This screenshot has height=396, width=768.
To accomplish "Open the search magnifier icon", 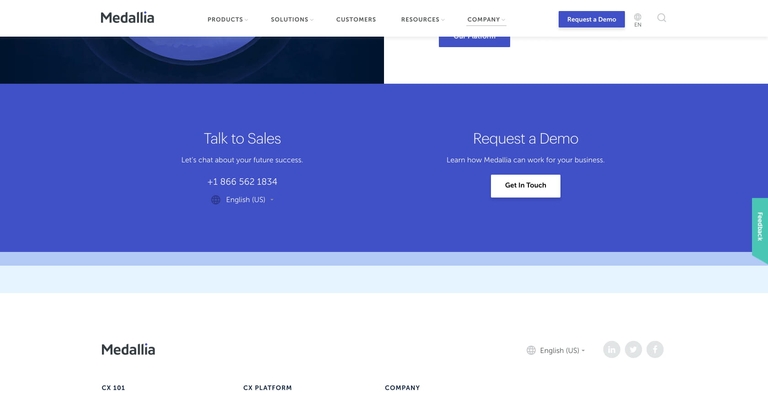I will [661, 18].
